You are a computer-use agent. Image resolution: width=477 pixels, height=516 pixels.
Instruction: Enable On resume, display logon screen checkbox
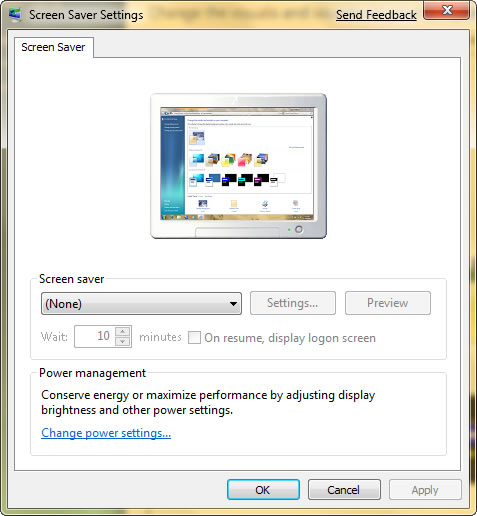click(x=194, y=337)
